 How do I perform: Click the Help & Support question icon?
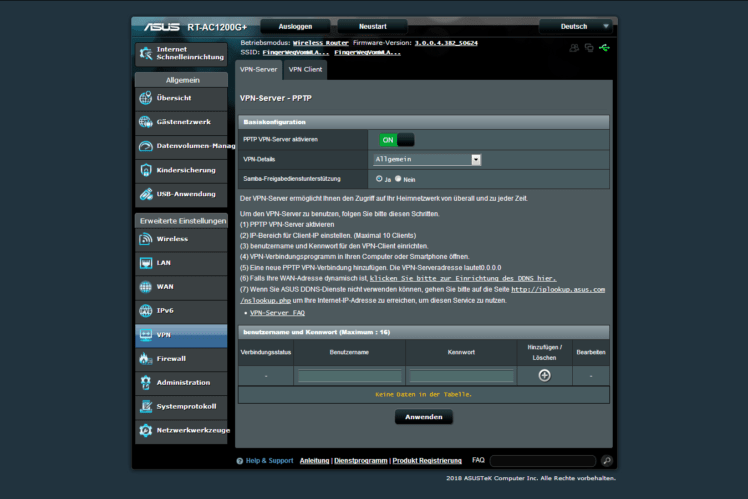(x=240, y=461)
